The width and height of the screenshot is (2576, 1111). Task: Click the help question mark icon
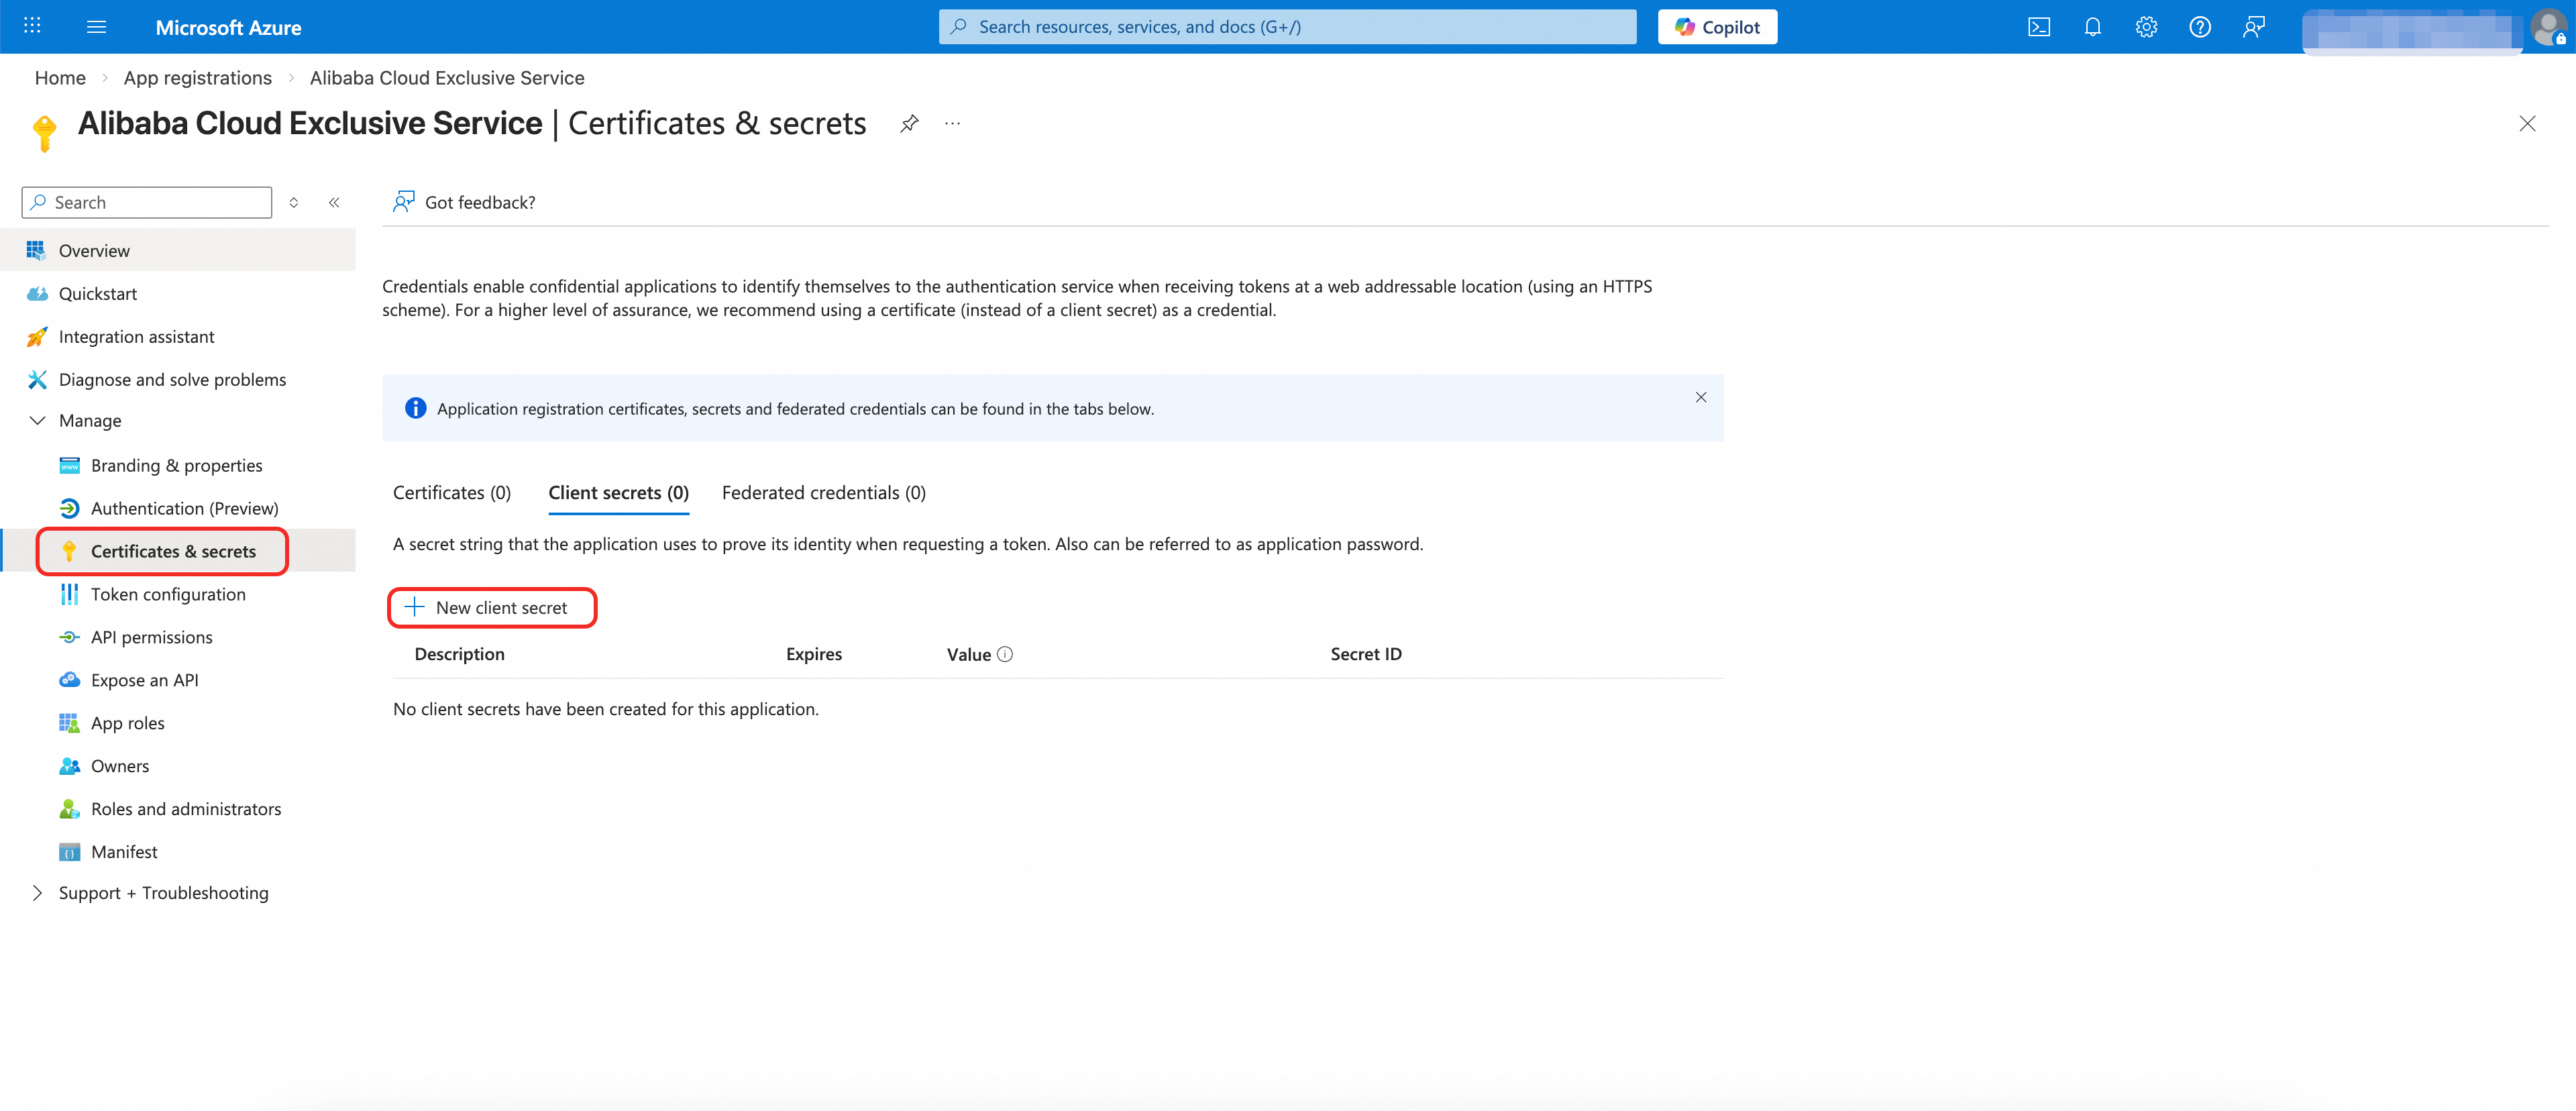click(x=2199, y=27)
